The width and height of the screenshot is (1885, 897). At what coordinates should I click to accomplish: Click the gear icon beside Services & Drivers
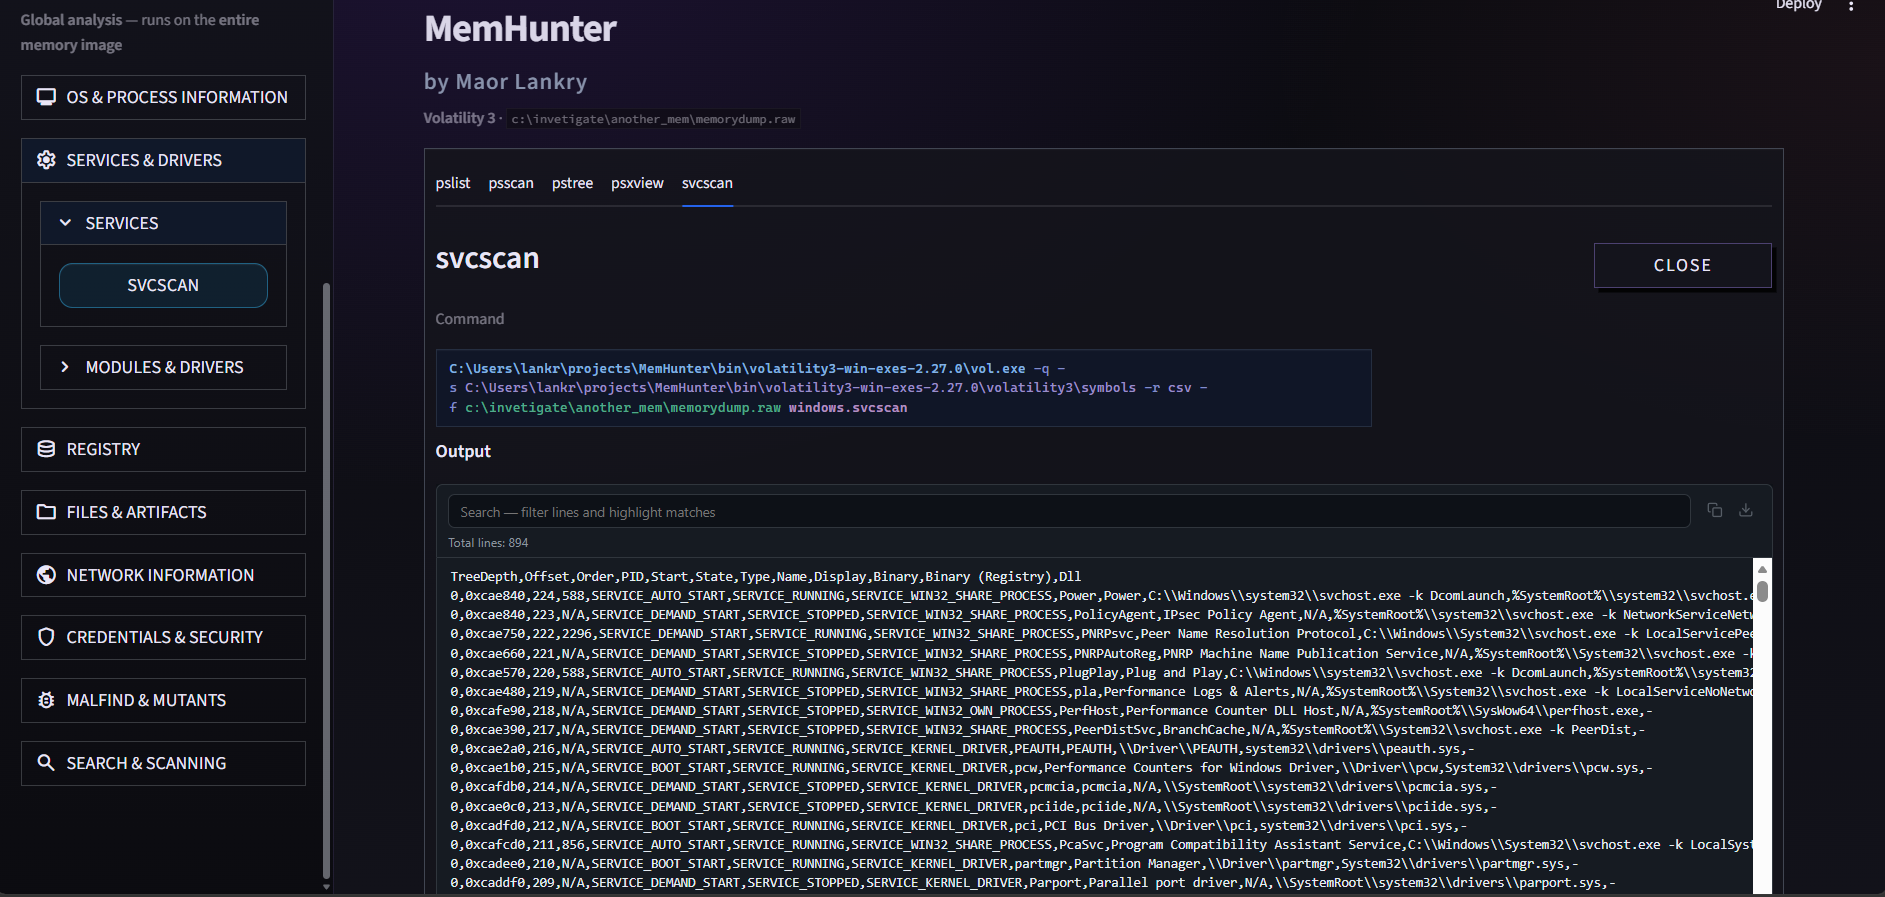click(x=46, y=160)
